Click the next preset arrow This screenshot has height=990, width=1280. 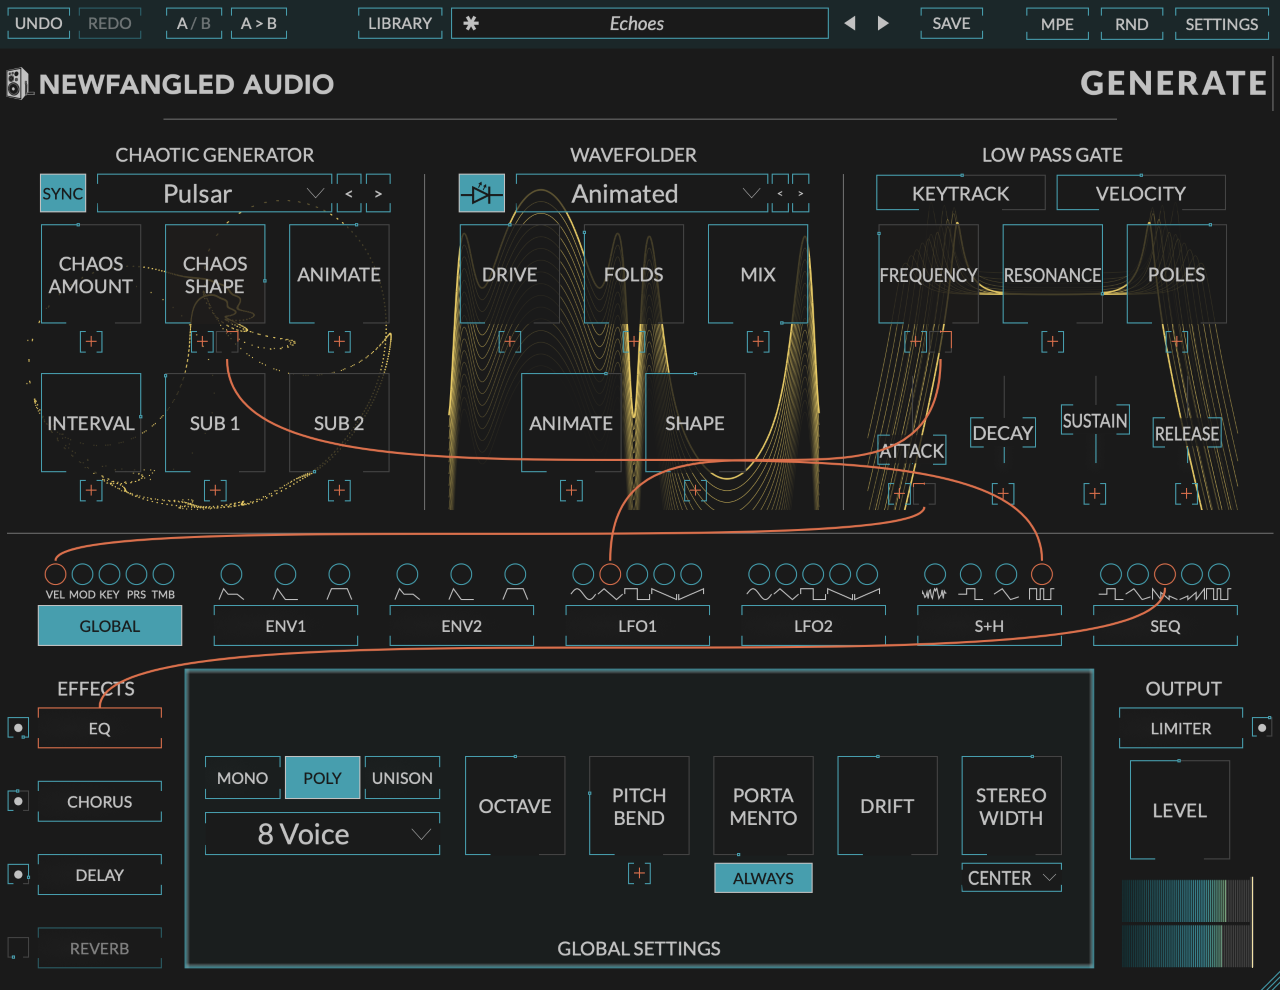click(x=882, y=23)
